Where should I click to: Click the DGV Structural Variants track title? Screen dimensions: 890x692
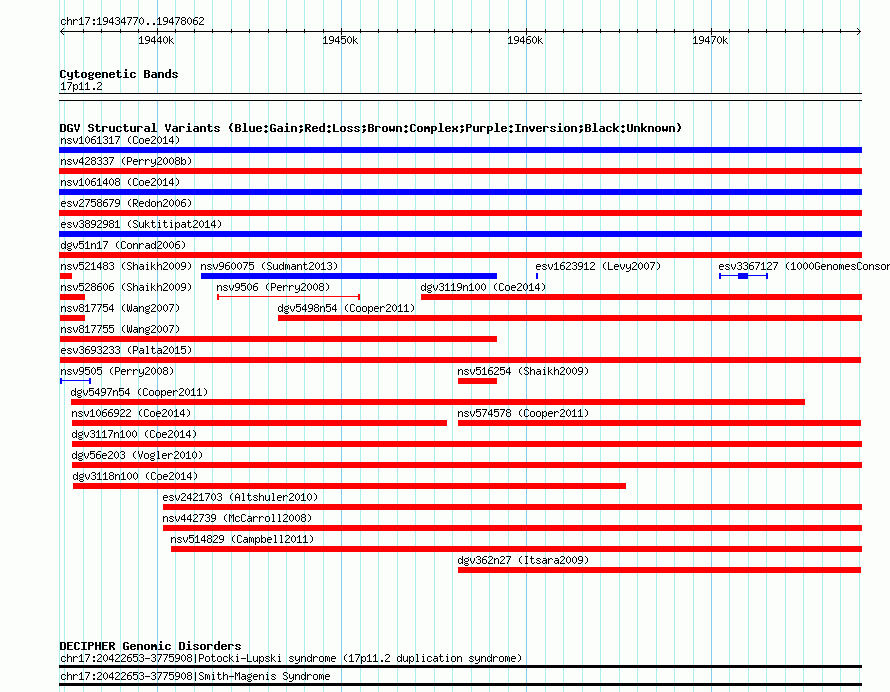click(371, 128)
